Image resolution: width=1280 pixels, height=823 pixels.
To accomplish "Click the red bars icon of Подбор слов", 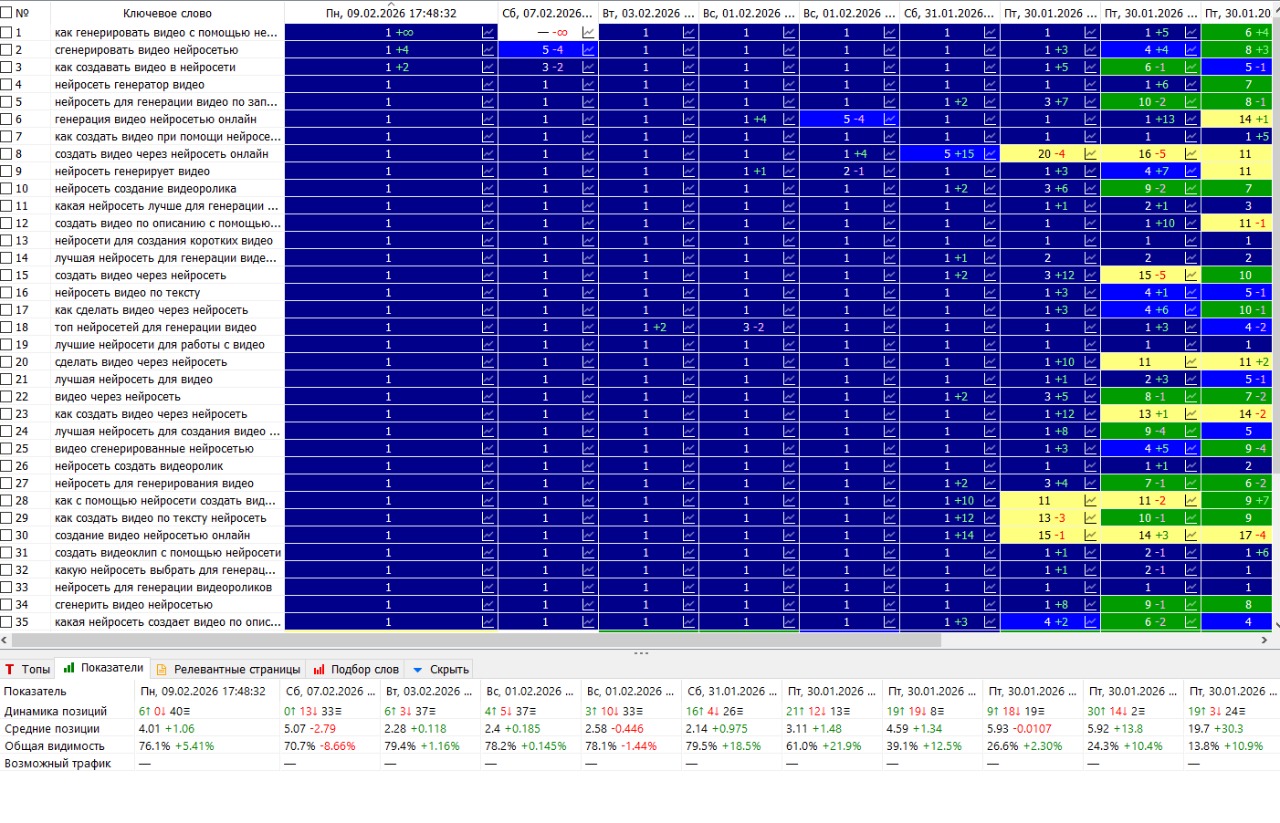I will click(x=319, y=669).
